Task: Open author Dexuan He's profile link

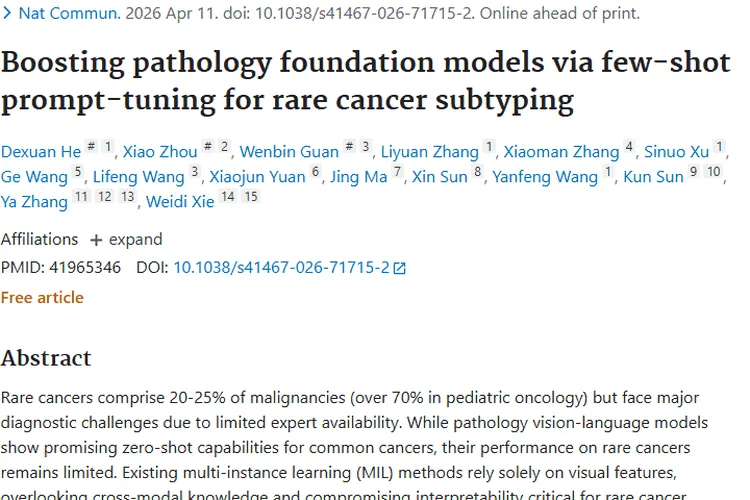Action: (41, 152)
